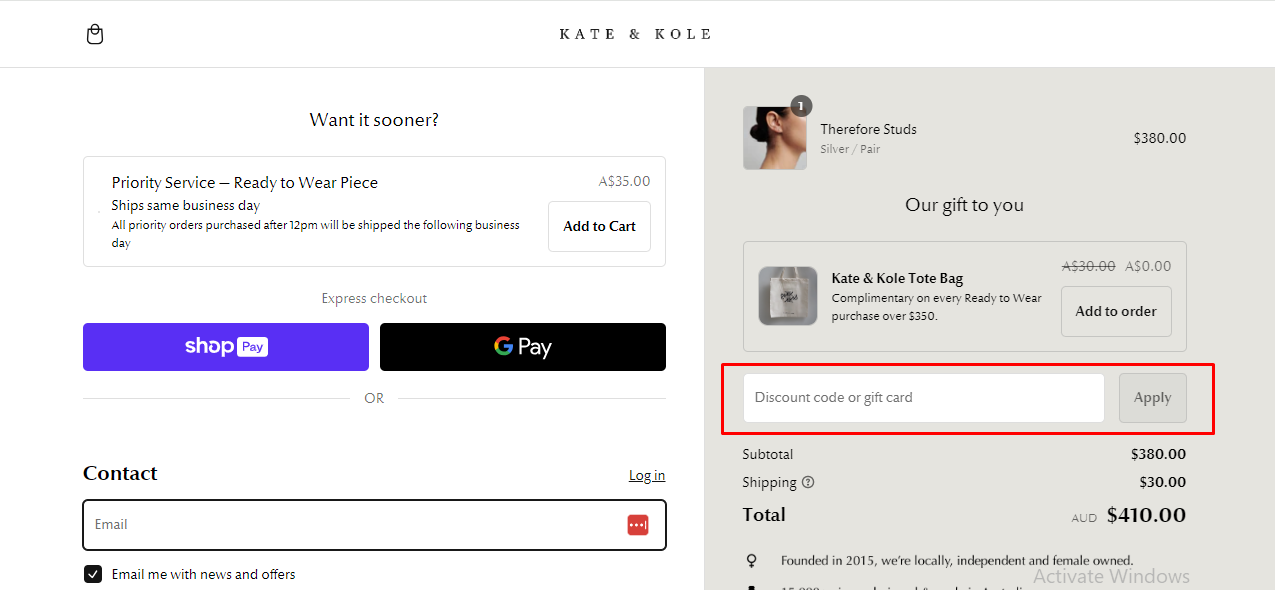Uncheck Email me with news and offers
The image size is (1275, 590).
tap(93, 574)
